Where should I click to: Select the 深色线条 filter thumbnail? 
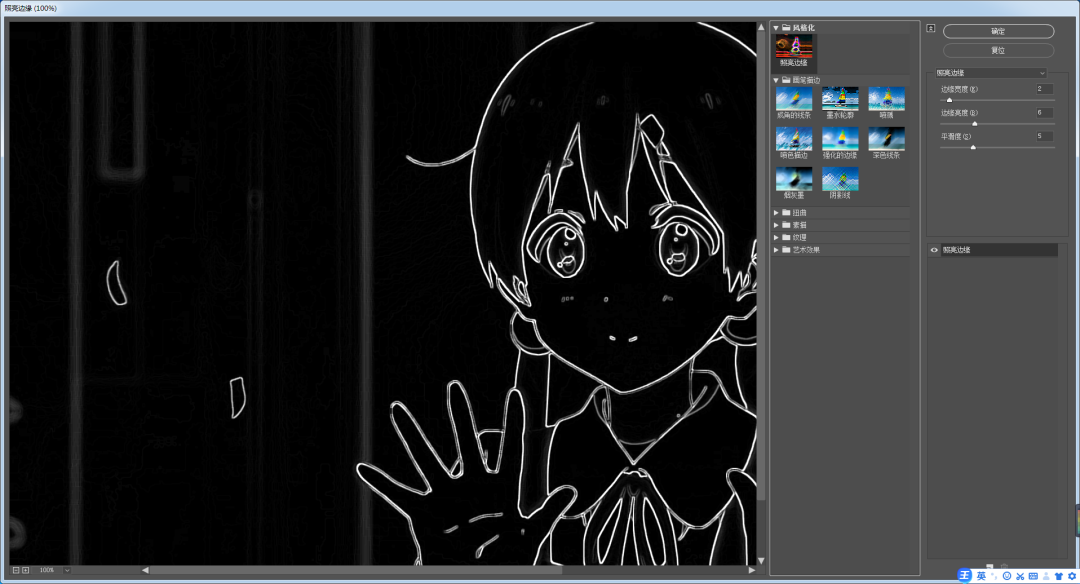point(886,139)
